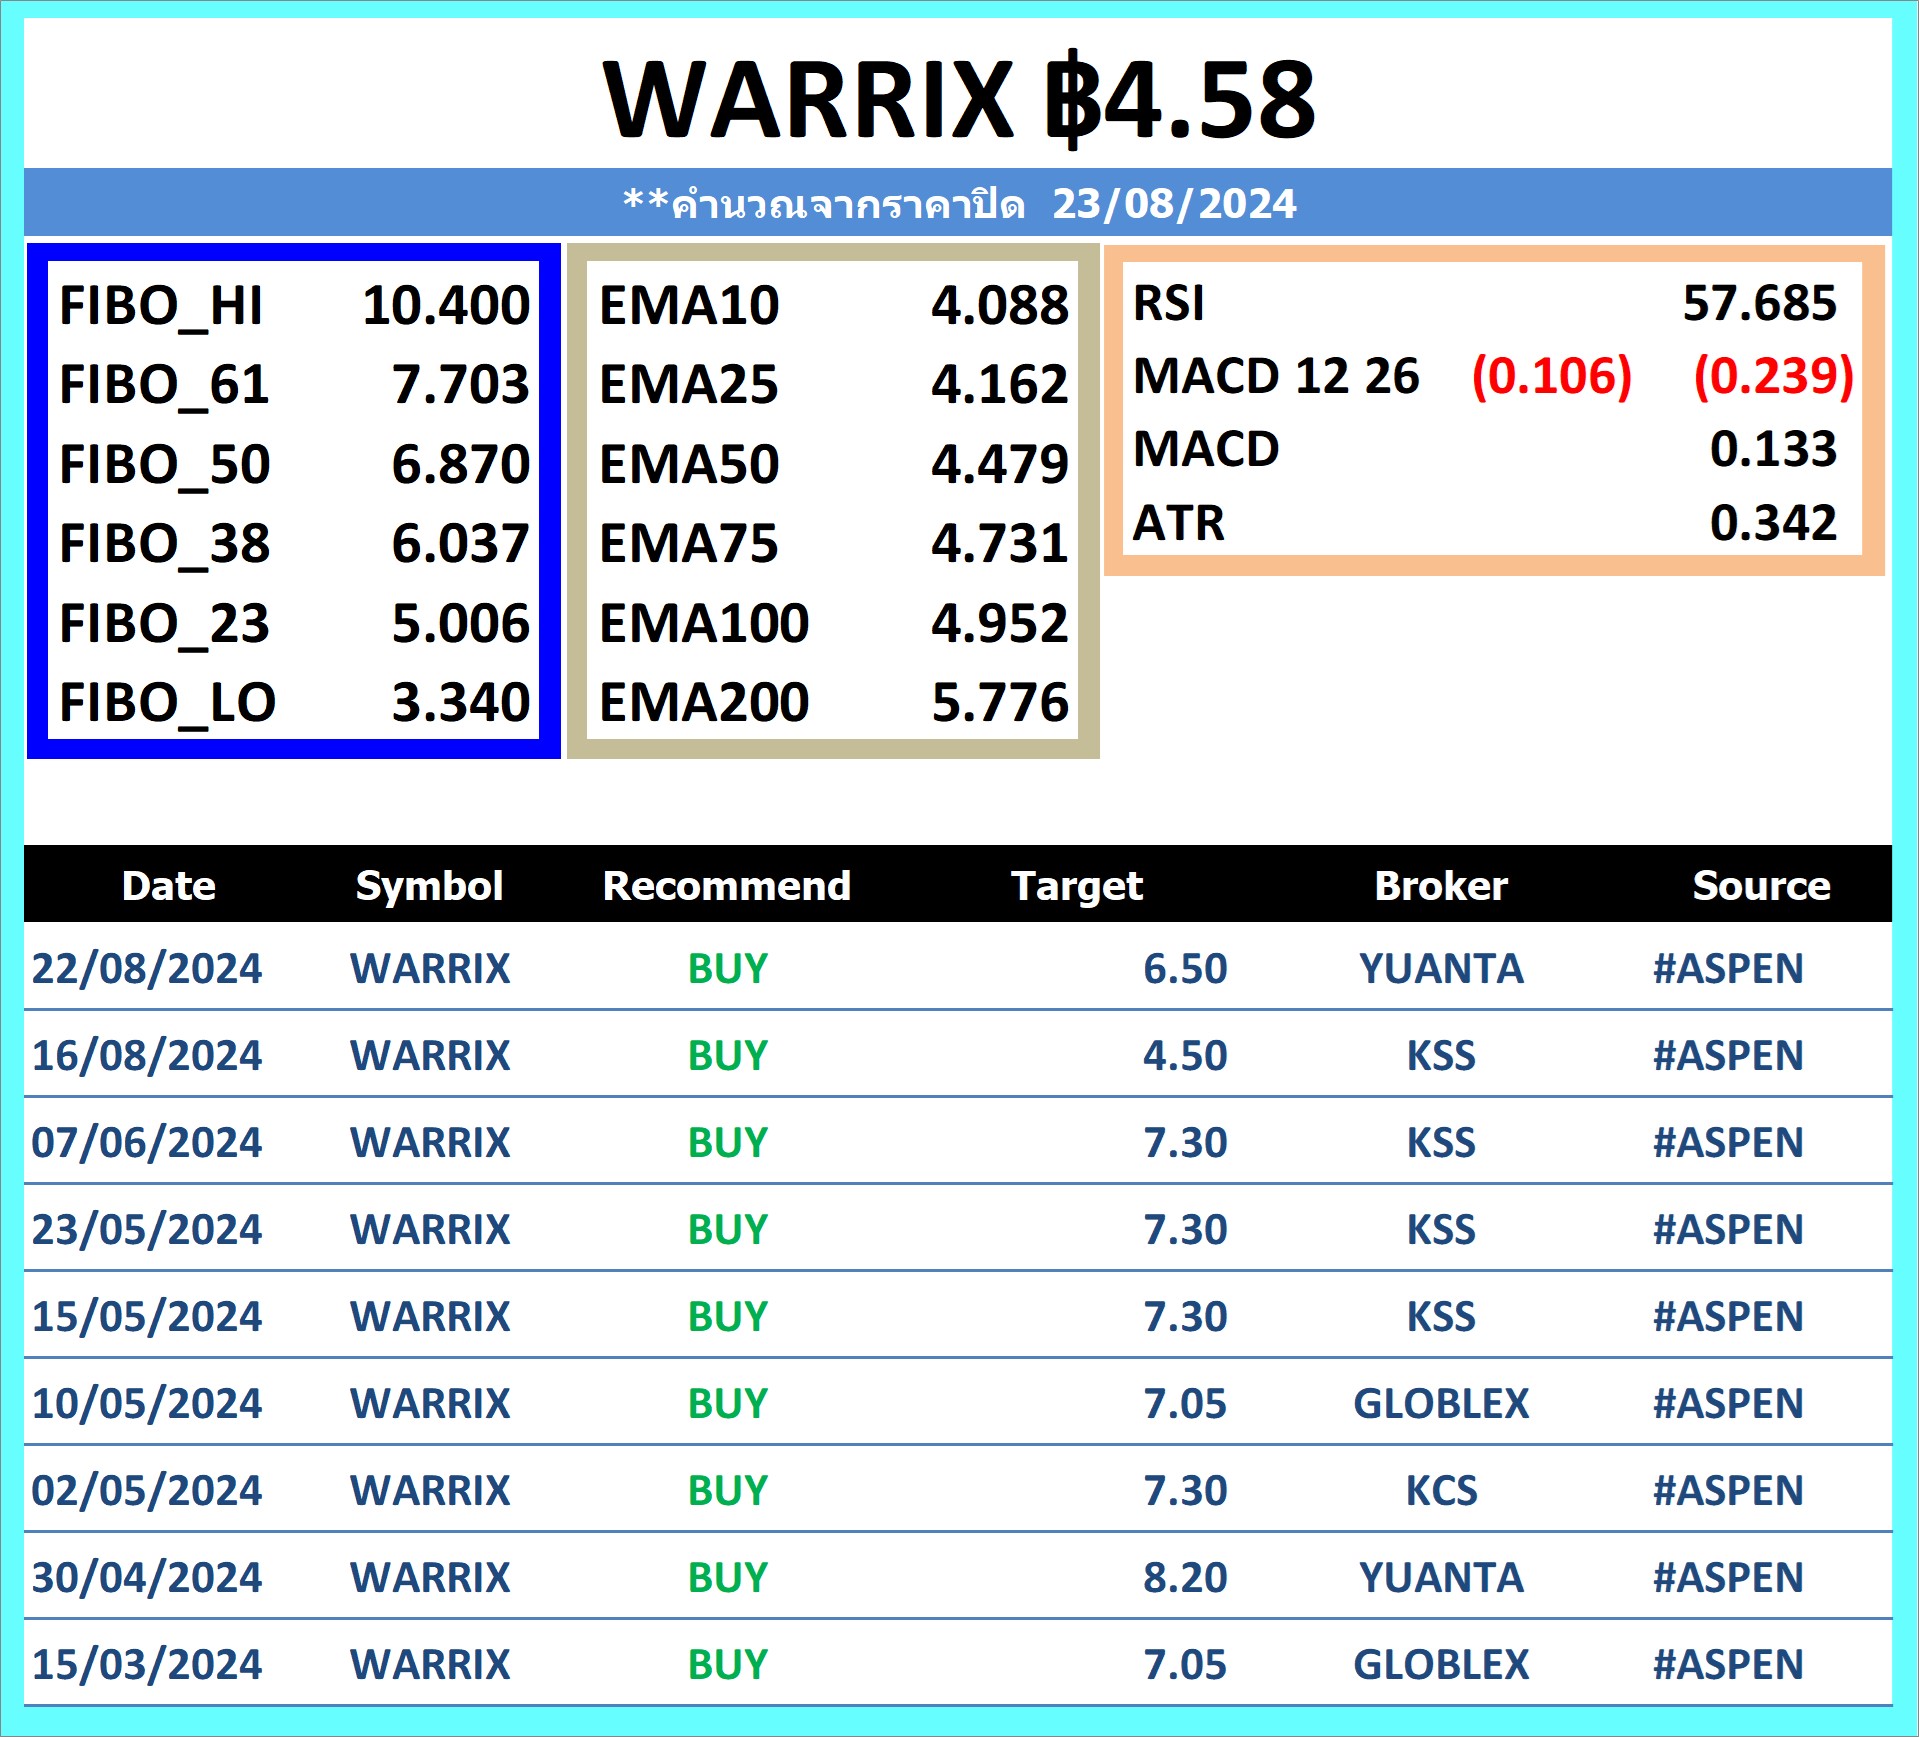Click the RSI value 57.685
This screenshot has height=1737, width=1919.
pyautogui.click(x=1759, y=303)
